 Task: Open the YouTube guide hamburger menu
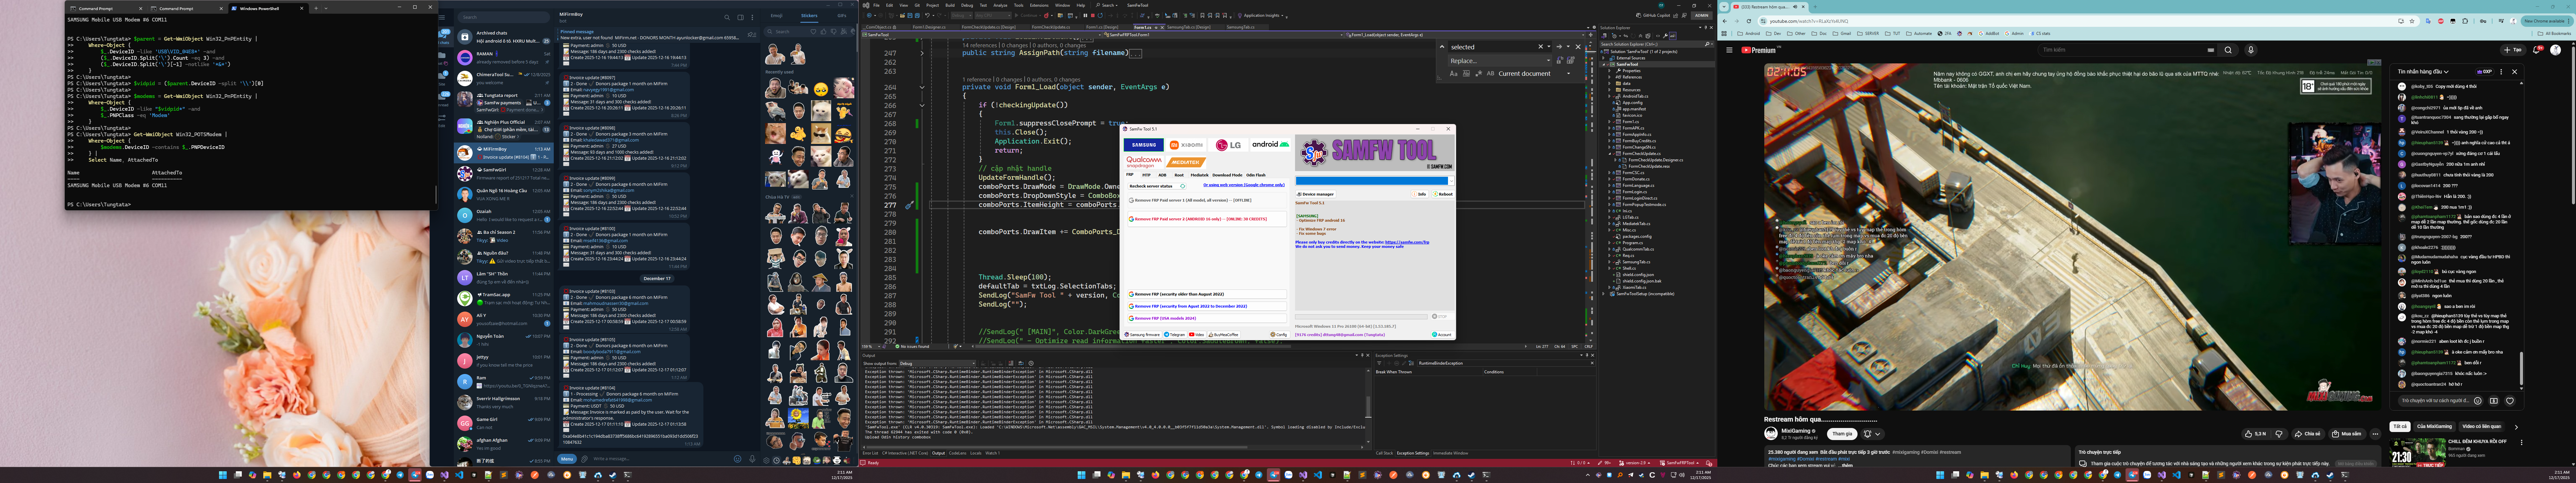(1729, 50)
